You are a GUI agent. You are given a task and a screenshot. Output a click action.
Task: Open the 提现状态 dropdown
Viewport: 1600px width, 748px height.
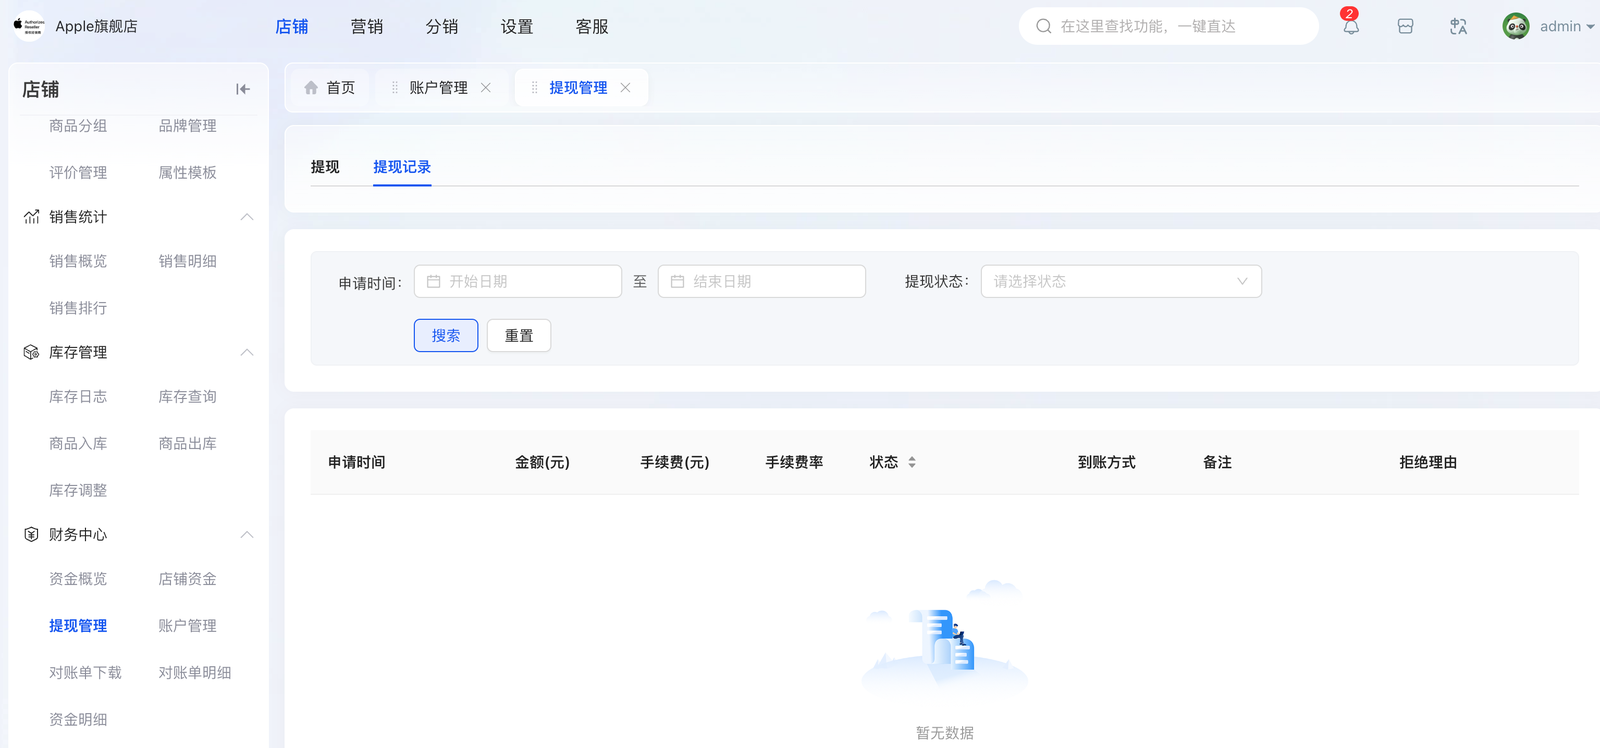[x=1120, y=282]
